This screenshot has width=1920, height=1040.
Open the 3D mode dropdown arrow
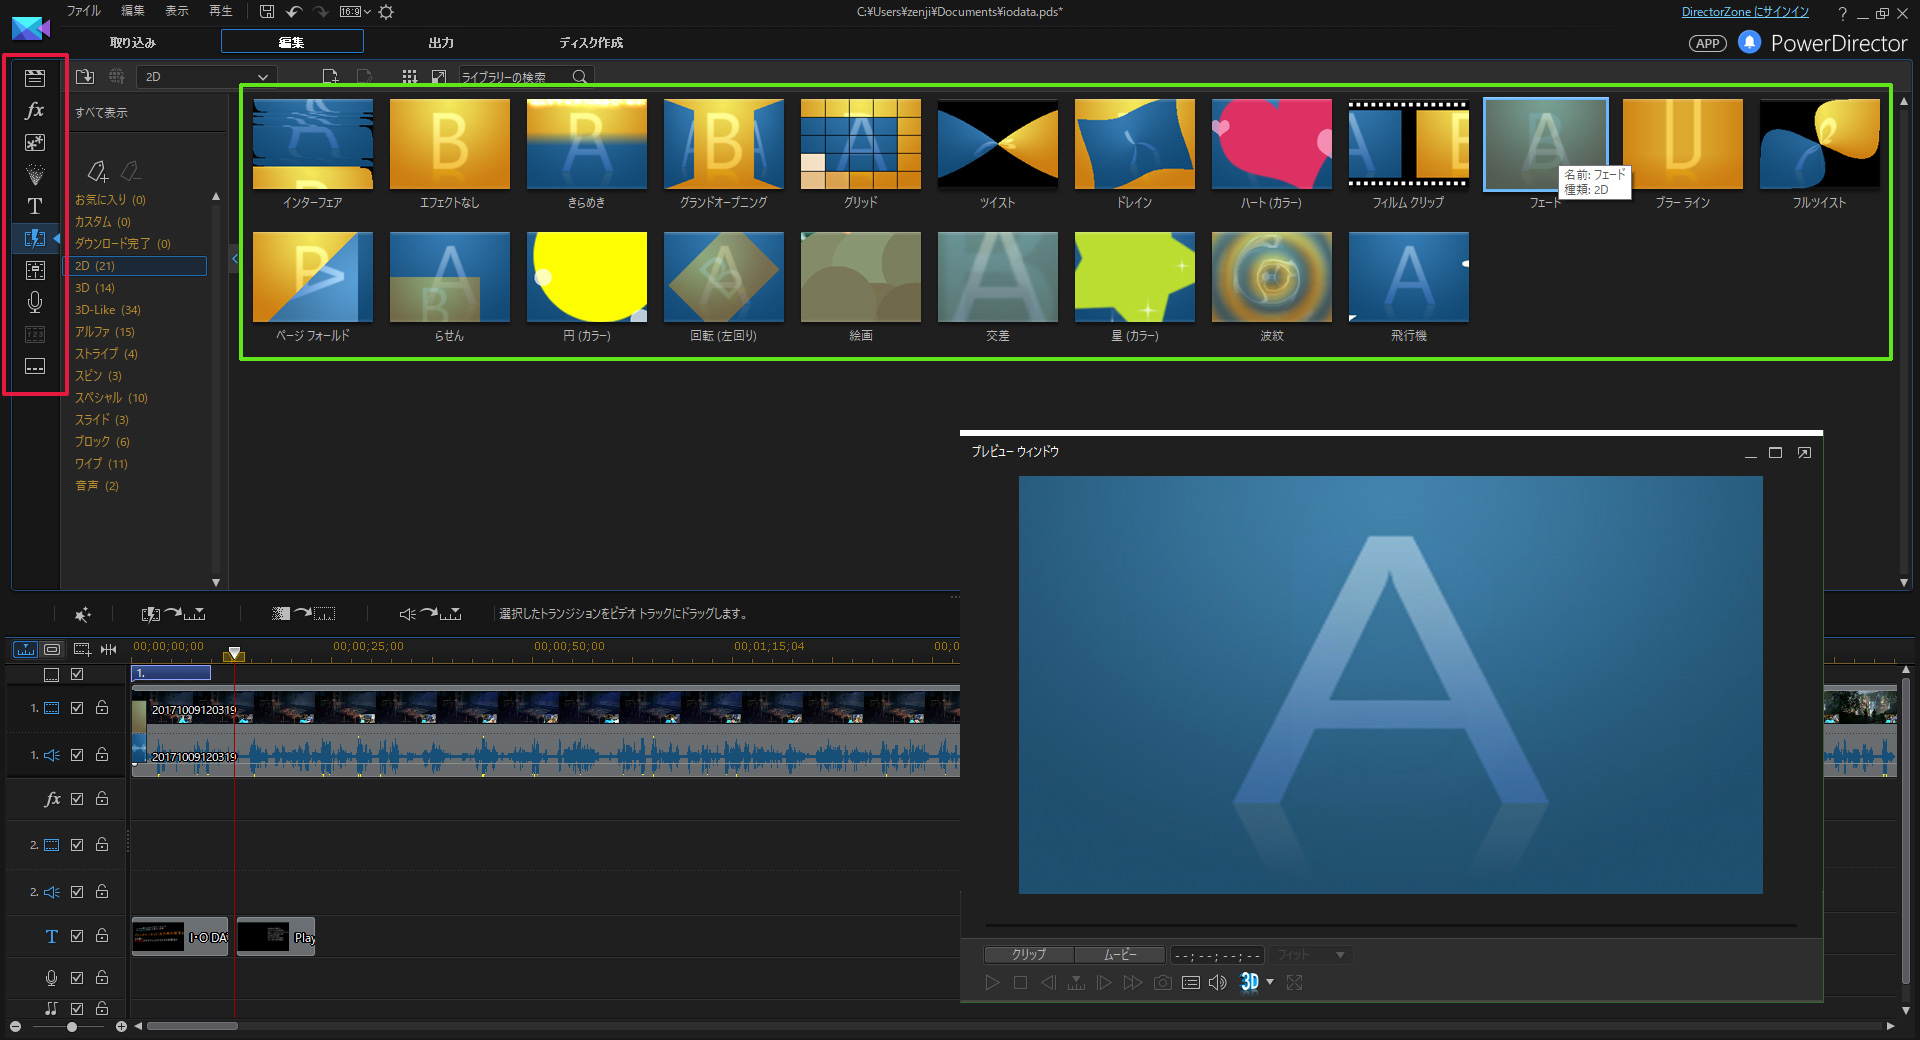[1270, 982]
